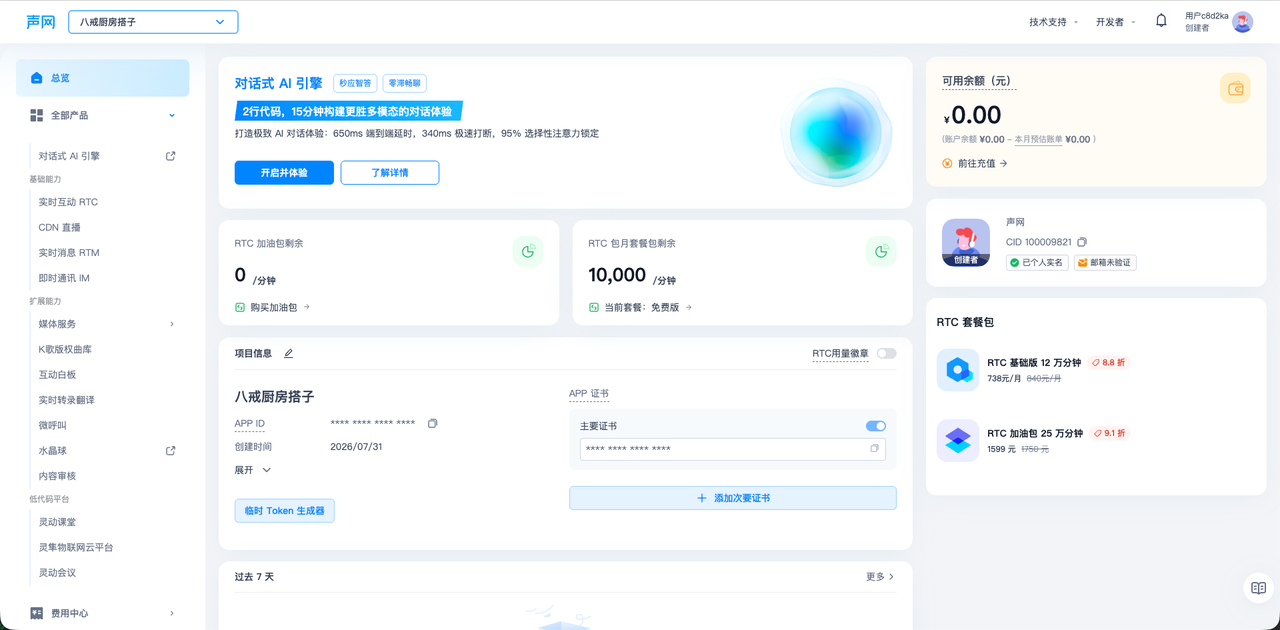
Task: Click 购买加油包 link
Action: point(279,308)
